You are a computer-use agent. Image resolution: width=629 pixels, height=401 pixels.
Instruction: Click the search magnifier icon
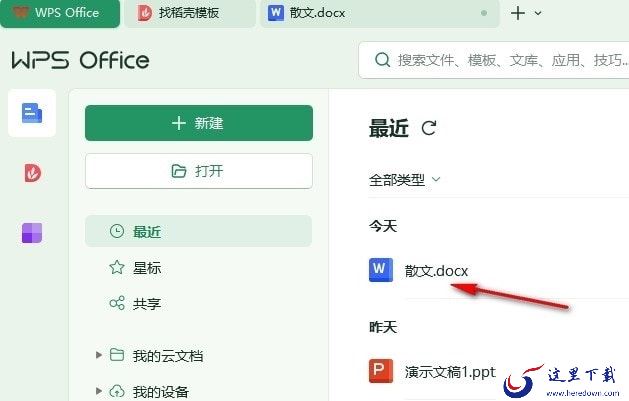pos(382,60)
